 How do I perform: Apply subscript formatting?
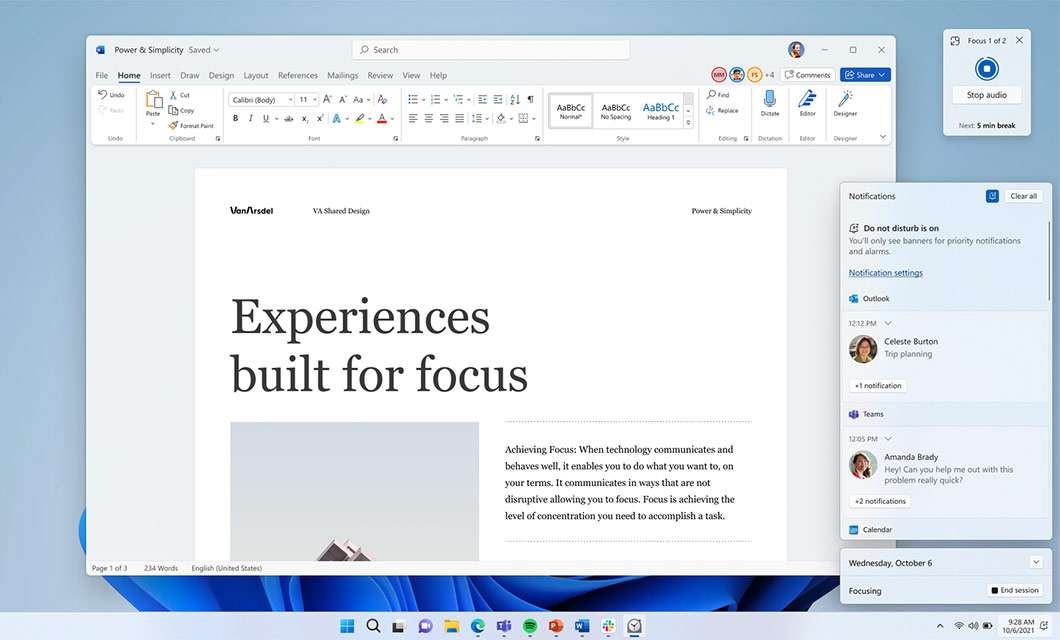[x=305, y=118]
